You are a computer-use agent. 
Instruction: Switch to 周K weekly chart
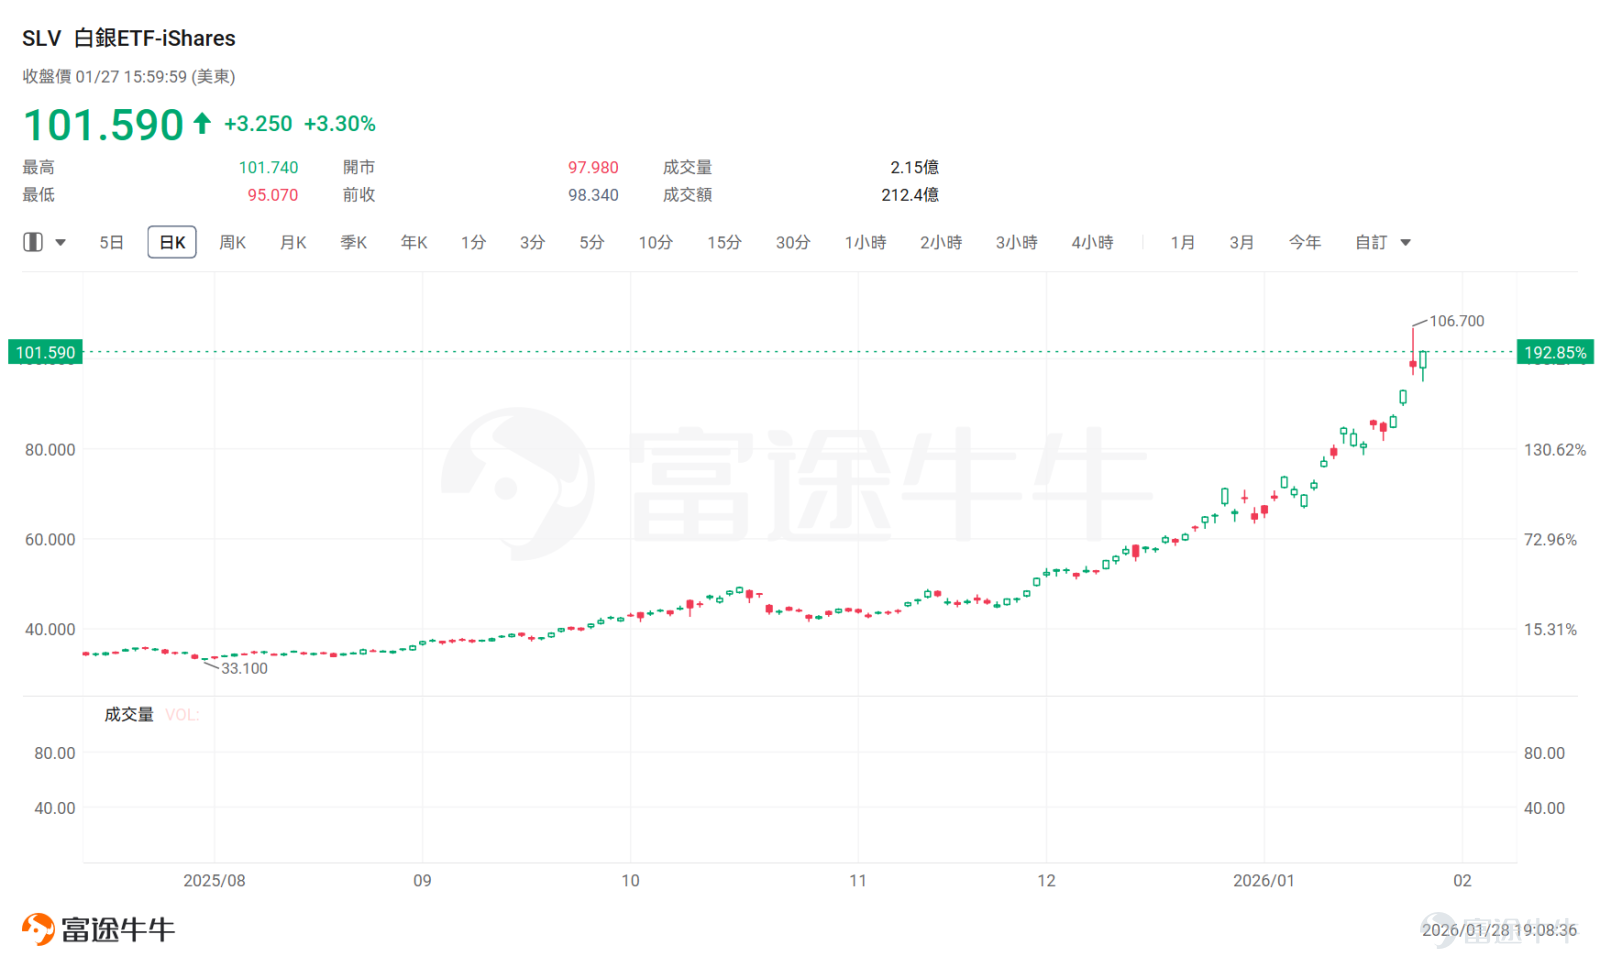point(232,242)
